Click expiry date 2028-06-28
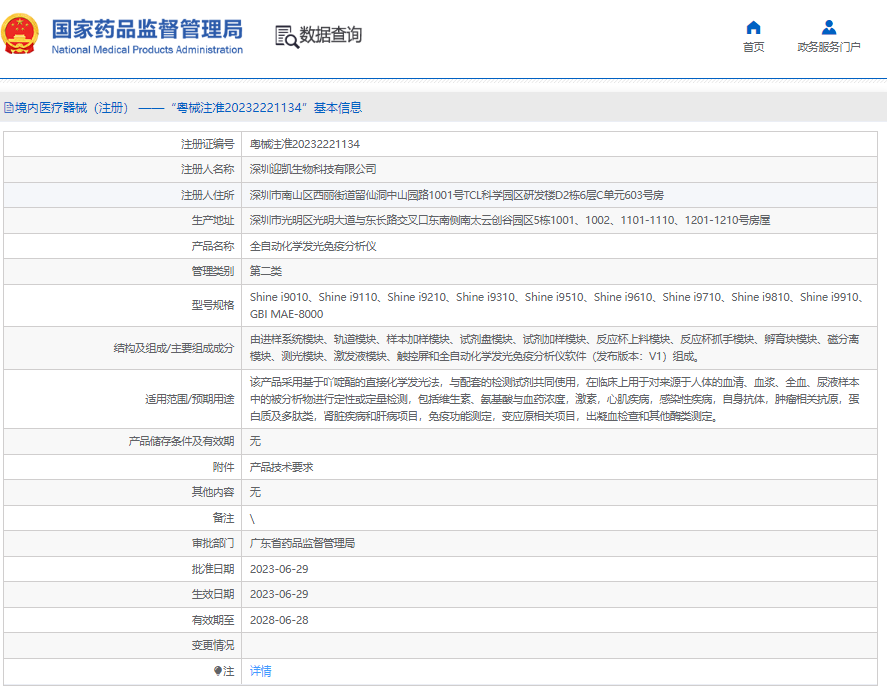Viewport: 887px width, 692px height. coord(279,620)
